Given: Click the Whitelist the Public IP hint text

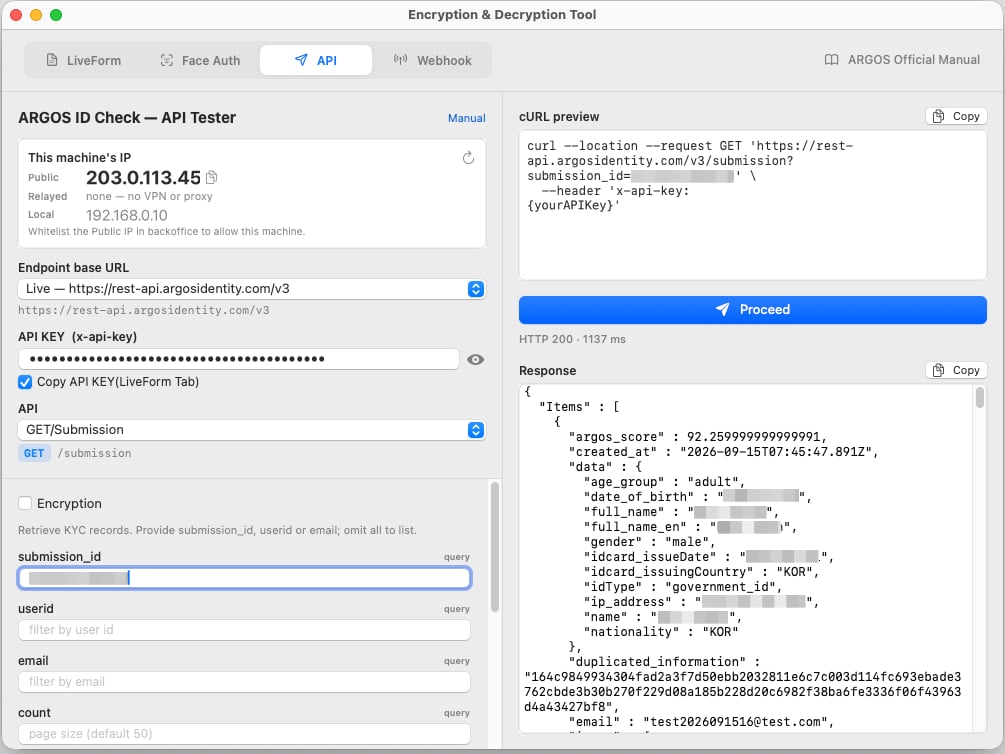Looking at the screenshot, I should click(167, 231).
